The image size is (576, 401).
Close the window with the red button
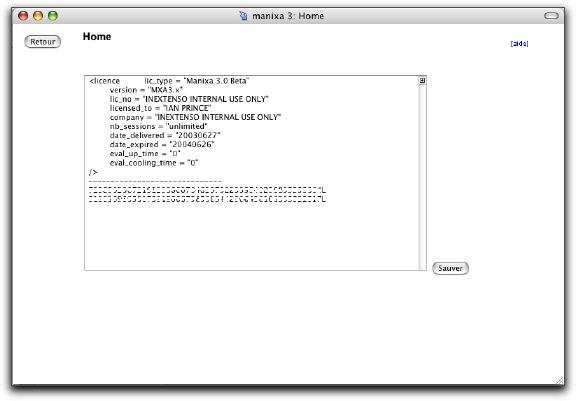point(23,16)
